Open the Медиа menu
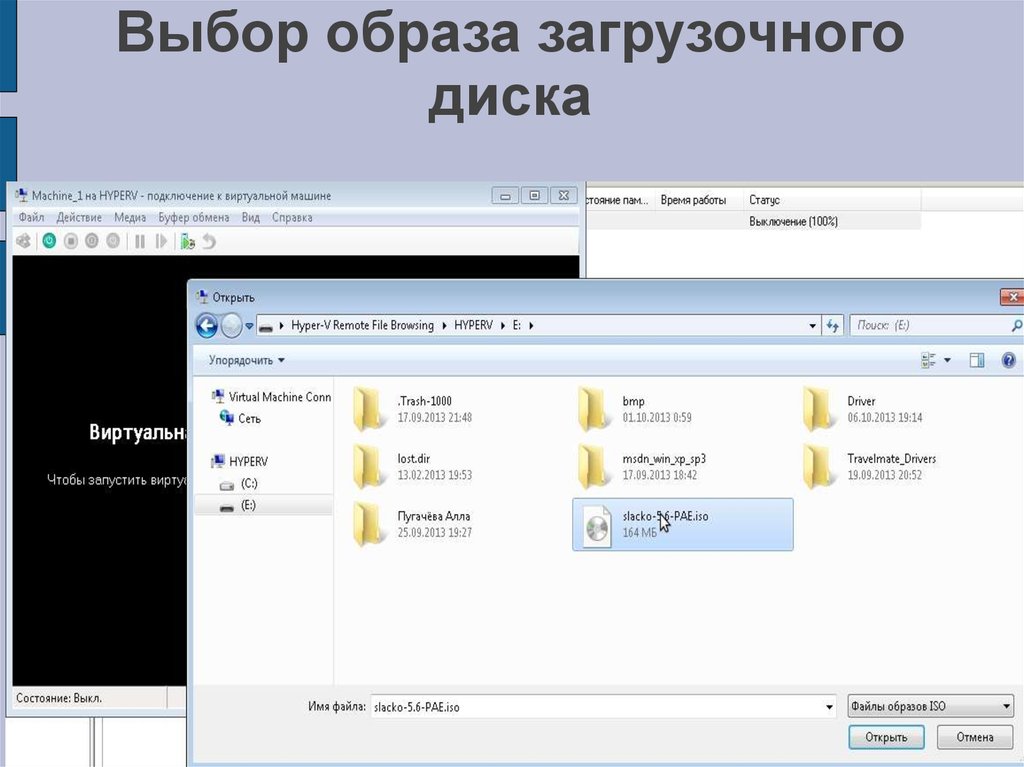This screenshot has height=767, width=1024. [130, 217]
